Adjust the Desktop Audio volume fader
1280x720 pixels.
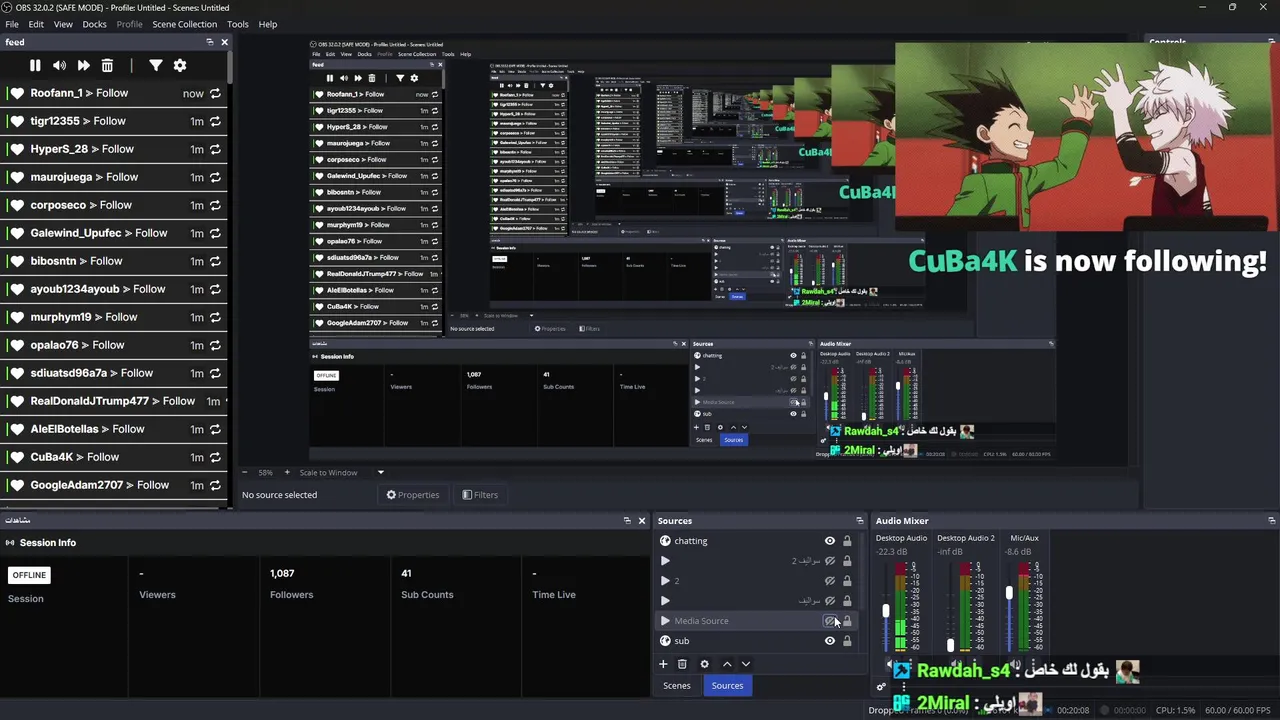(x=885, y=610)
